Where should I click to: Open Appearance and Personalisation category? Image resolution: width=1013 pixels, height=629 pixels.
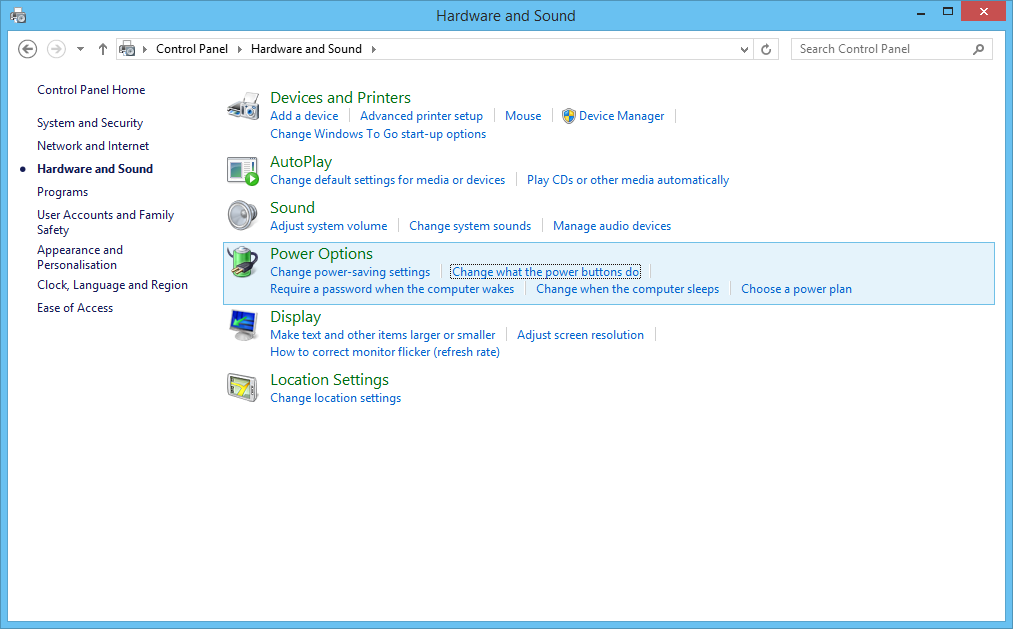pos(80,257)
